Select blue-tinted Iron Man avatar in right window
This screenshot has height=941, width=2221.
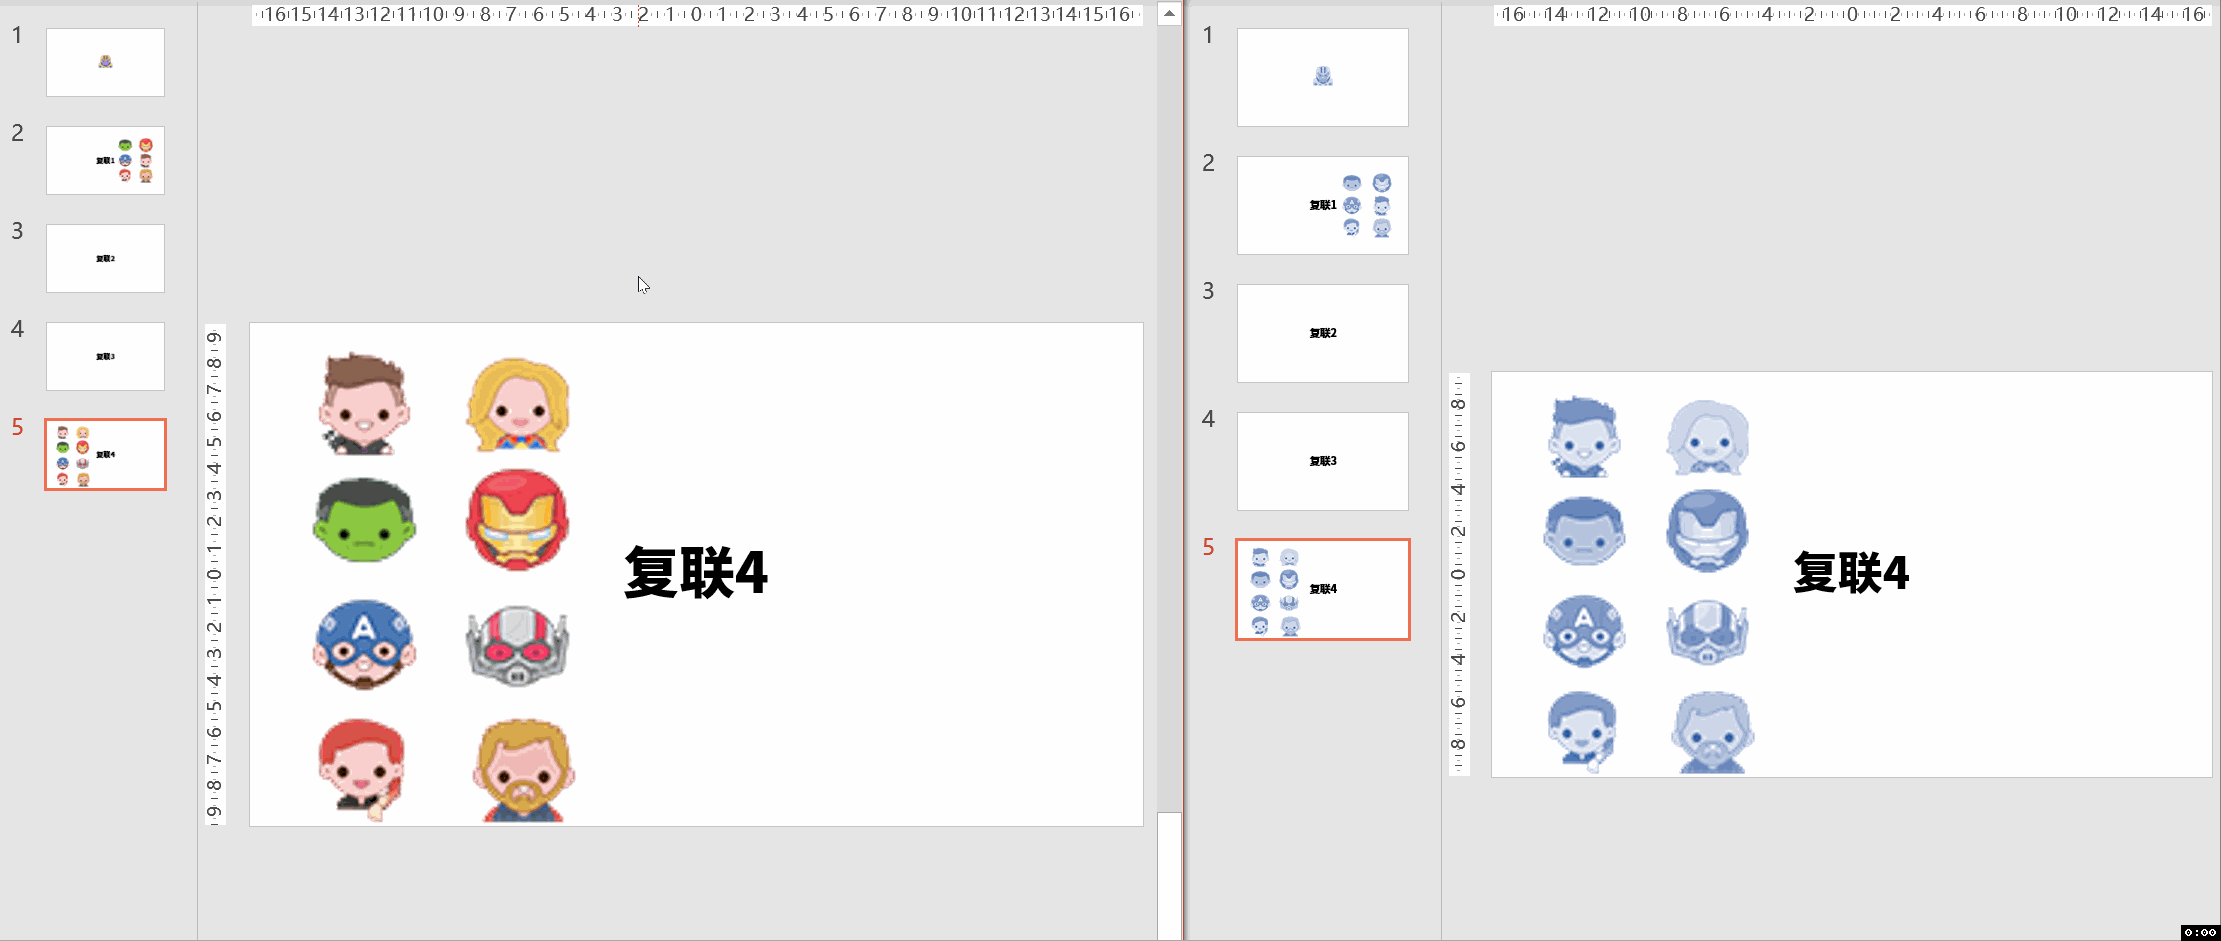coord(1707,530)
